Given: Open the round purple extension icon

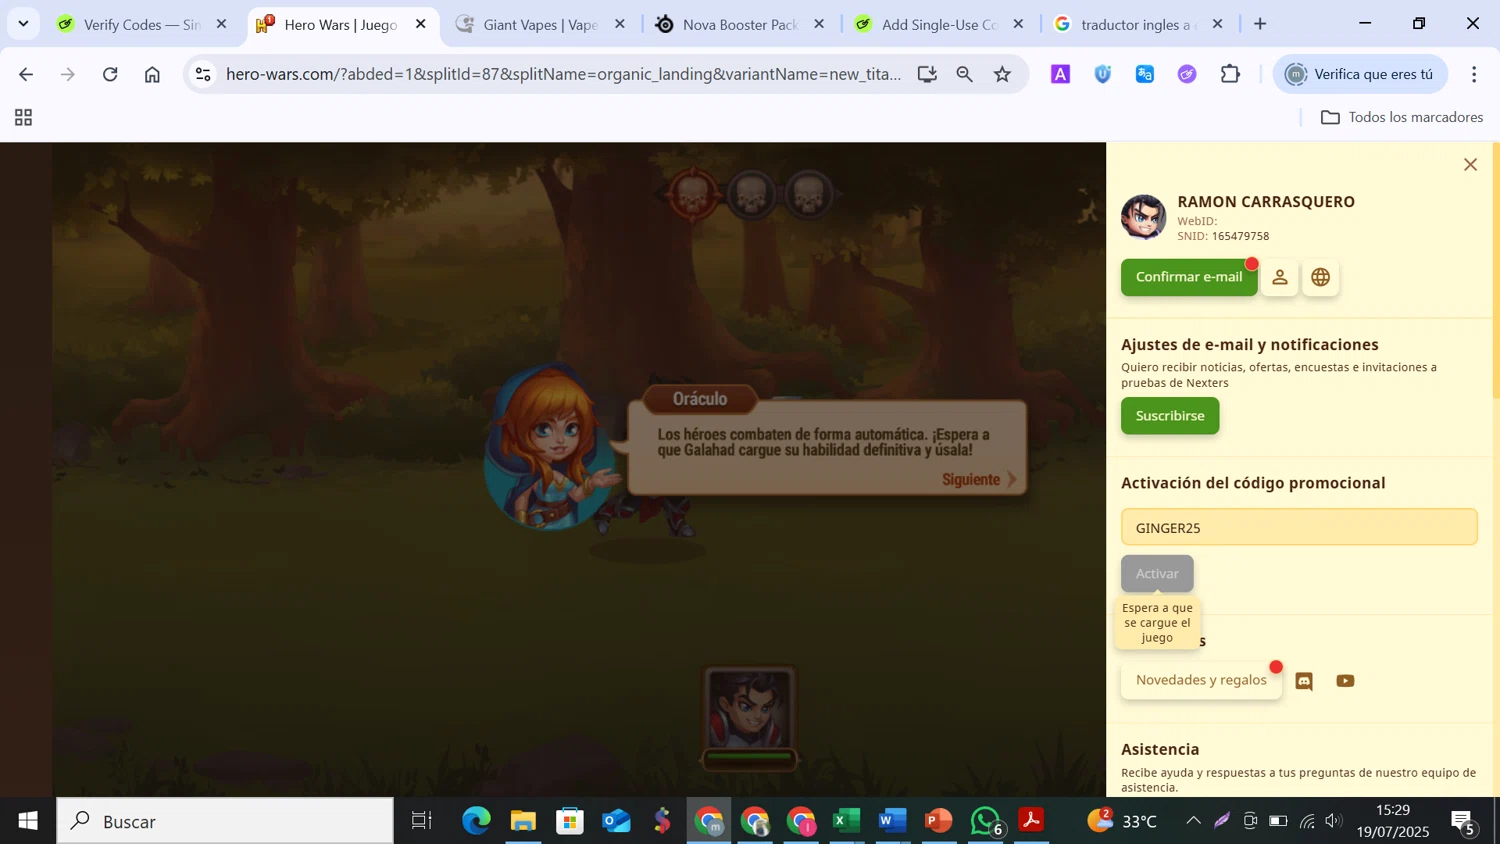Looking at the screenshot, I should 1187,74.
